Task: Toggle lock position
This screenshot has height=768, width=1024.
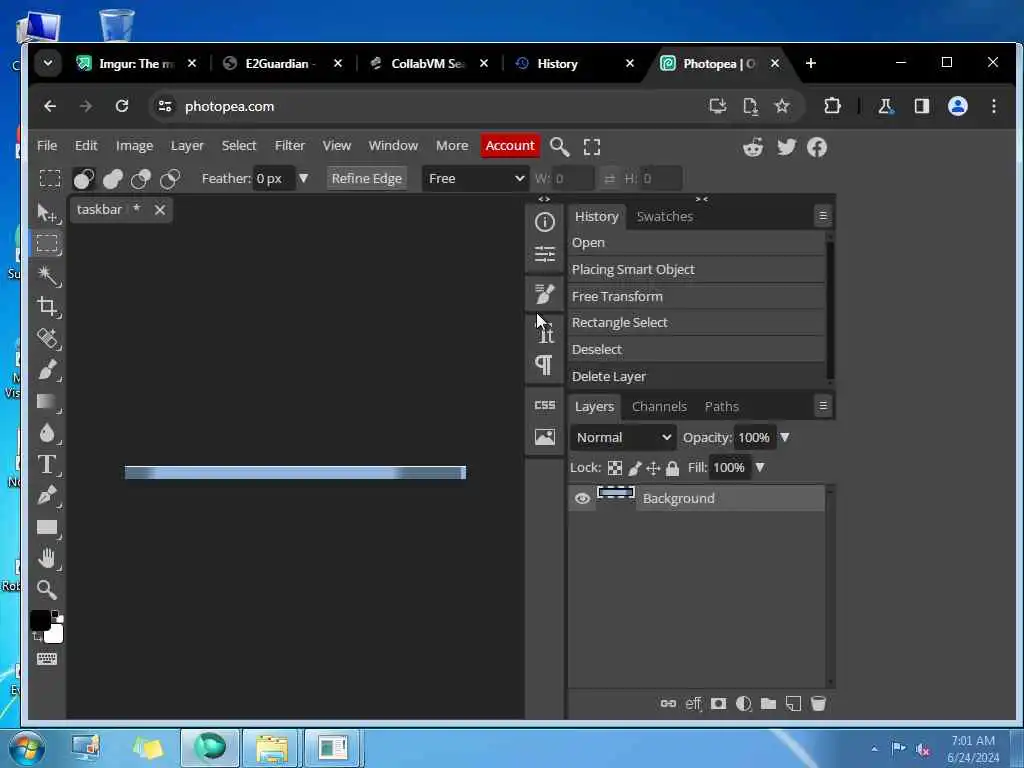Action: coord(653,468)
